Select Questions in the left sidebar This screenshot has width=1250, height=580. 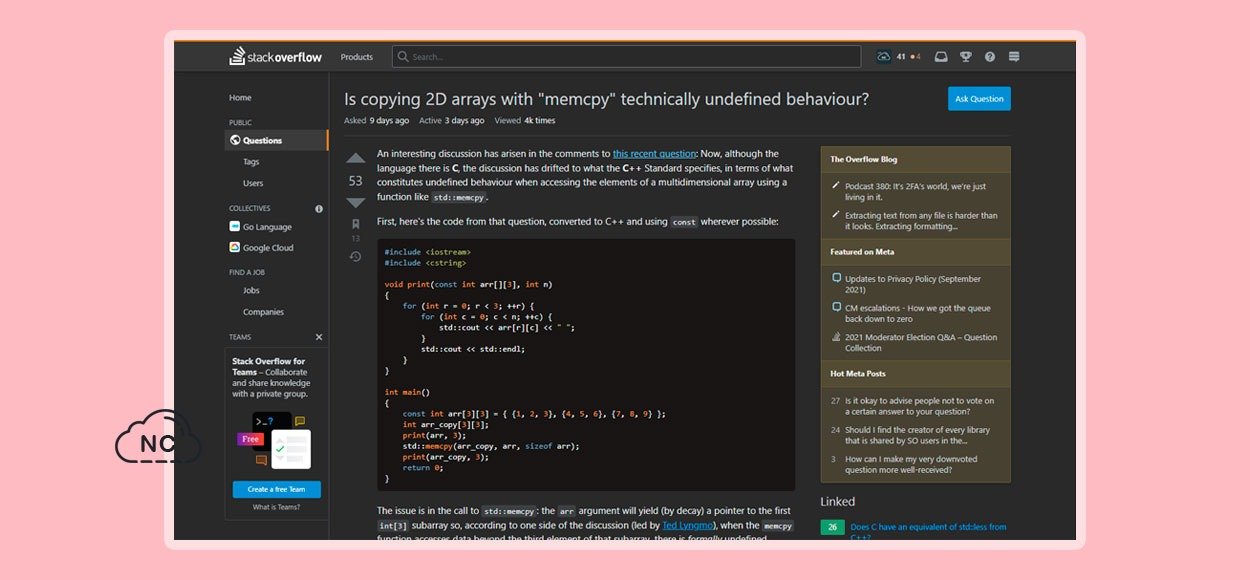pyautogui.click(x=262, y=141)
